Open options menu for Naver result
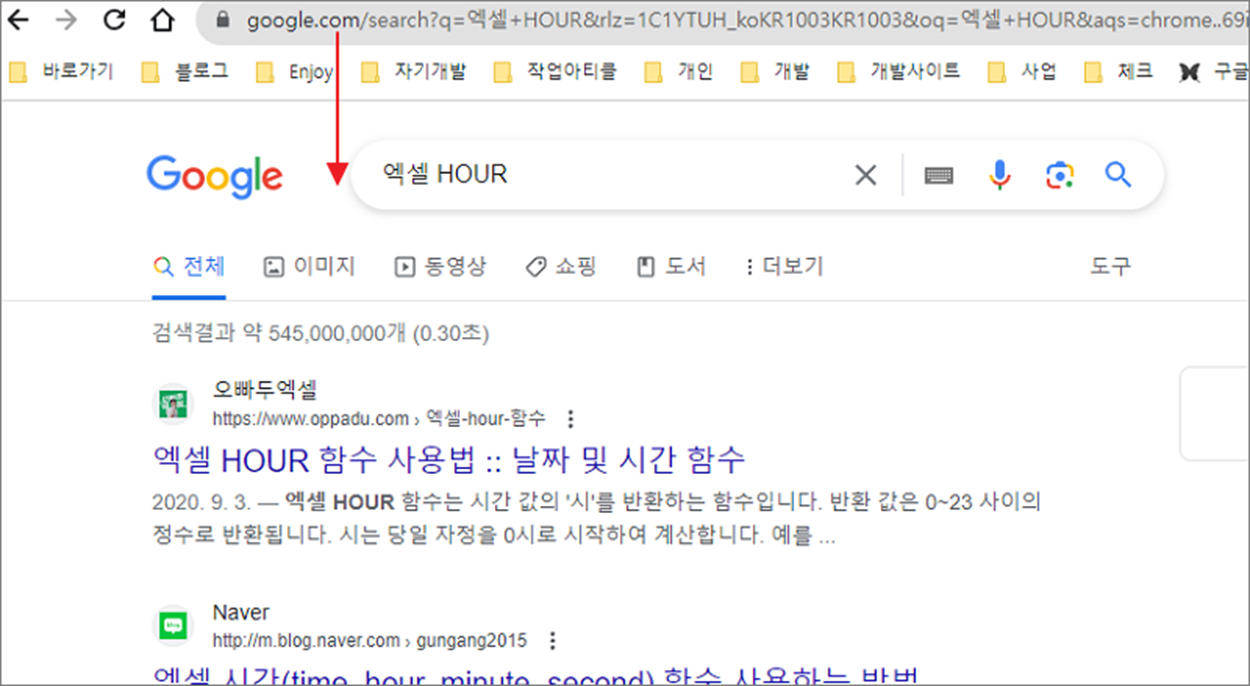The width and height of the screenshot is (1250, 686). [x=552, y=640]
